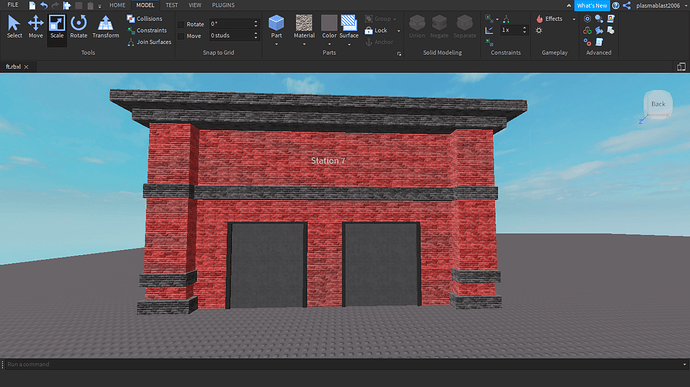690x387 pixels.
Task: Toggle Join Surfaces option
Action: (149, 42)
